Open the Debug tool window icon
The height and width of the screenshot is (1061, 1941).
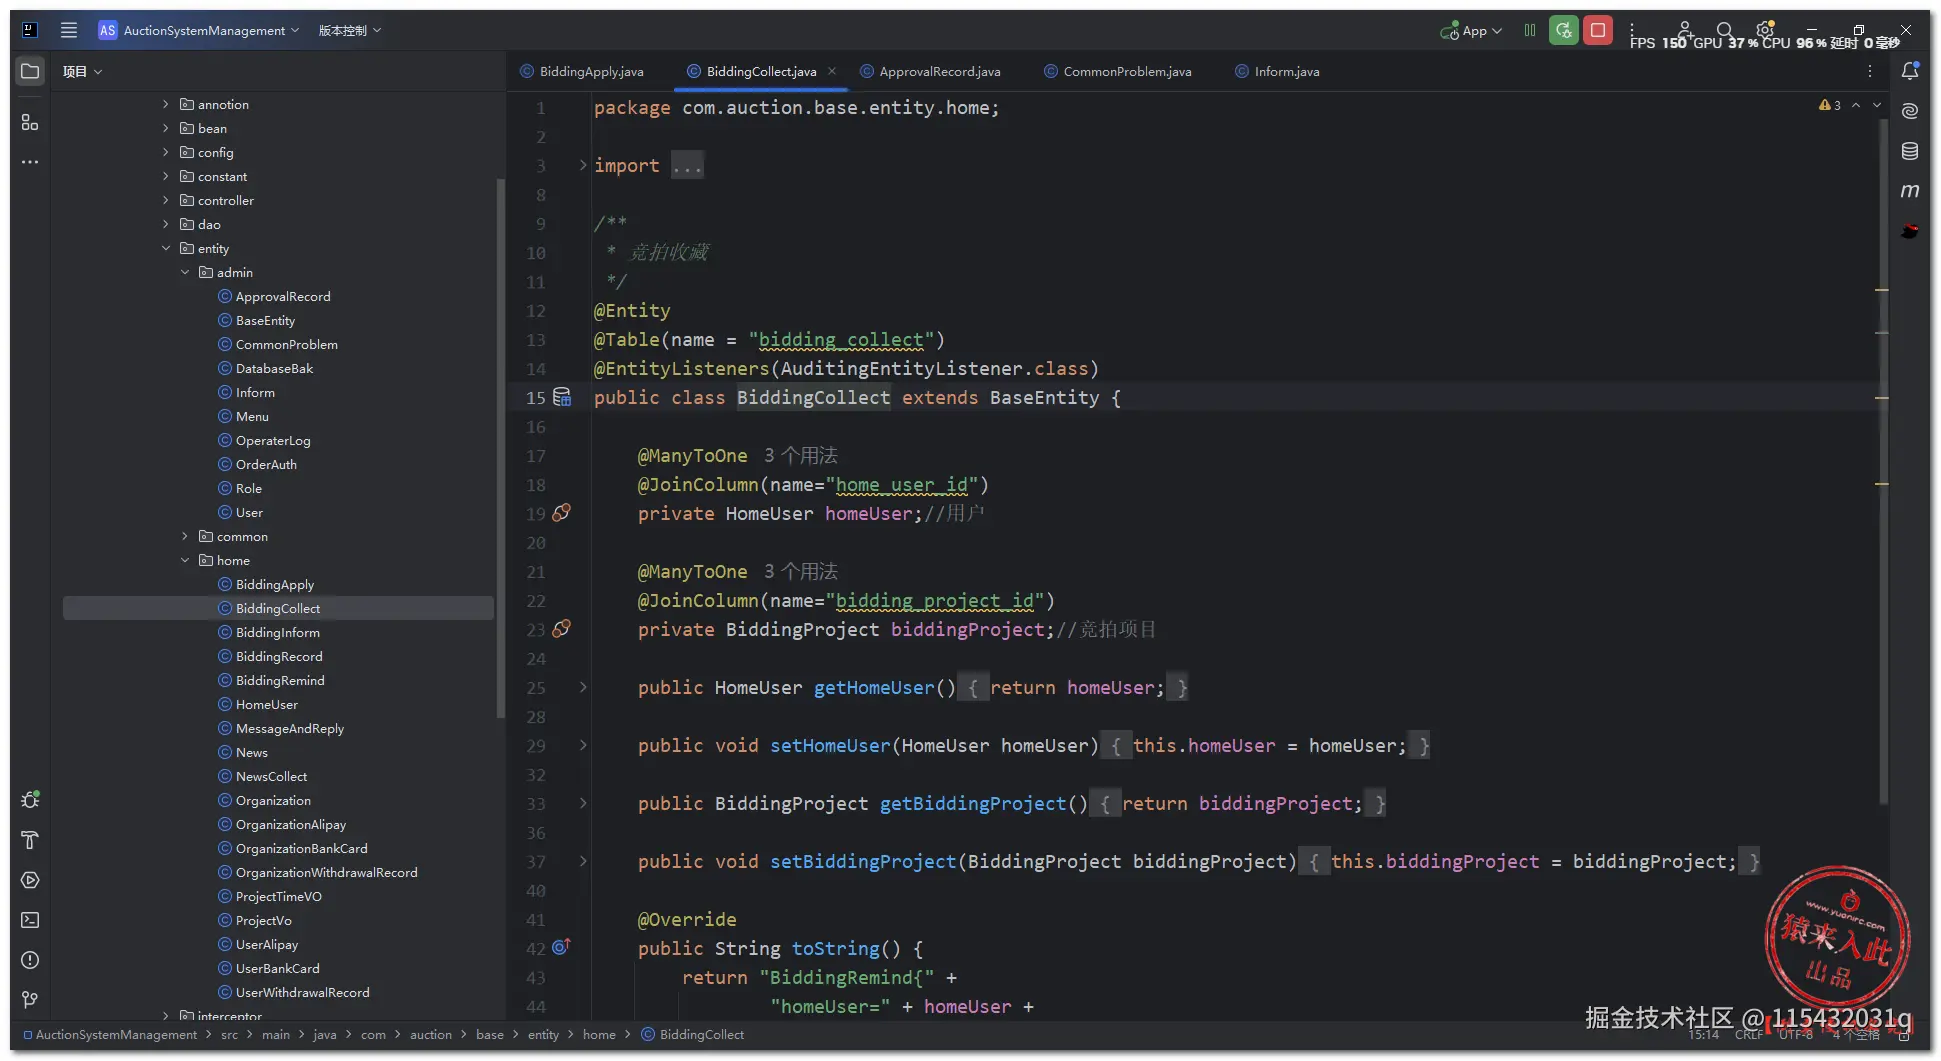point(30,800)
